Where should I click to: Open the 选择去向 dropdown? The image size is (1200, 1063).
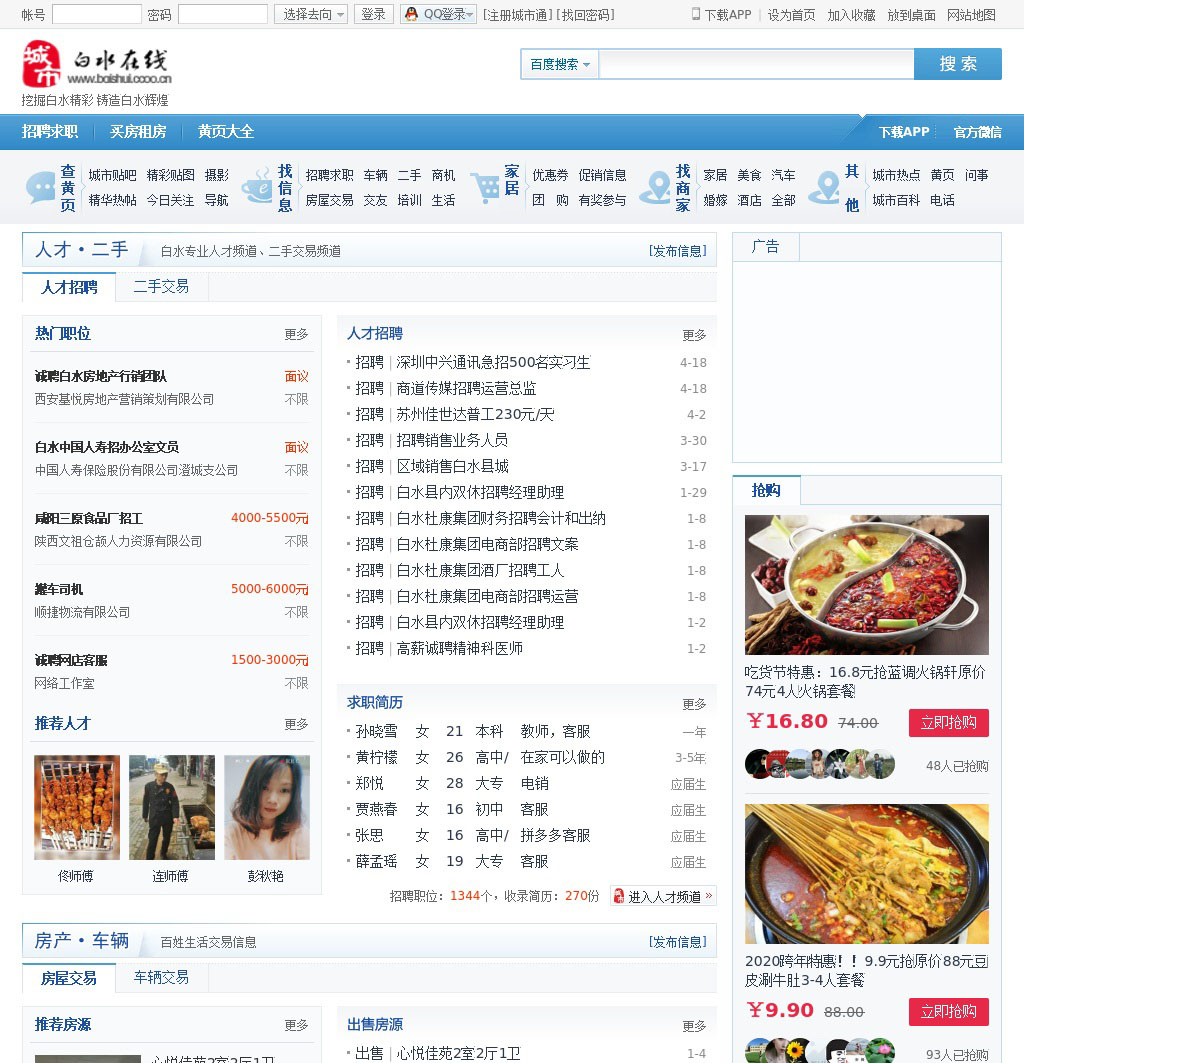coord(311,14)
